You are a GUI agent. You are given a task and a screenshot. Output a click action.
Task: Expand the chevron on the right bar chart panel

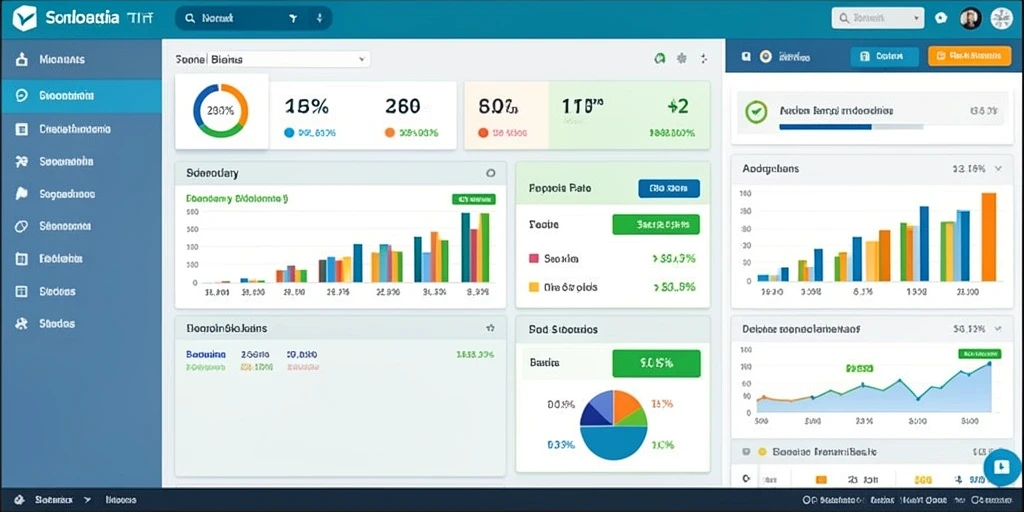(x=998, y=168)
